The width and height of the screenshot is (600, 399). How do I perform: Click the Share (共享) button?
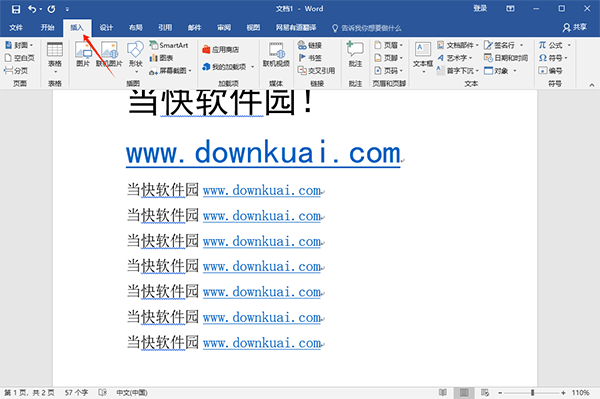pyautogui.click(x=574, y=28)
